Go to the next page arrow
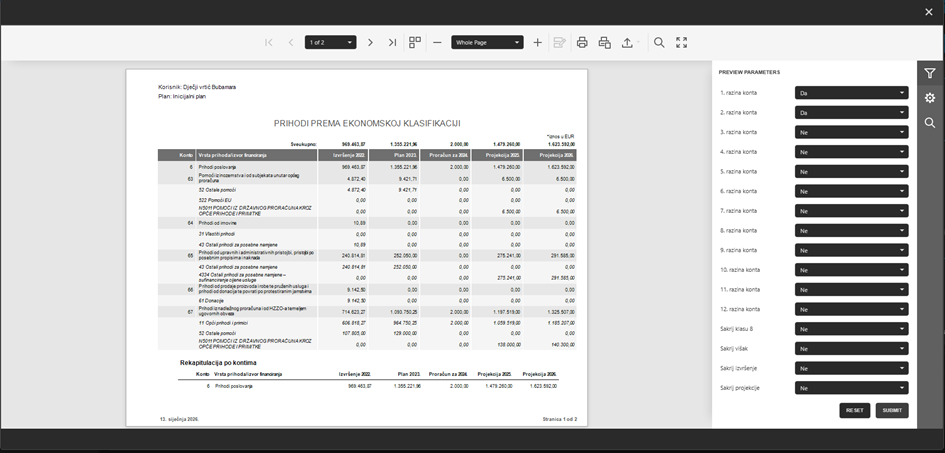 click(370, 43)
